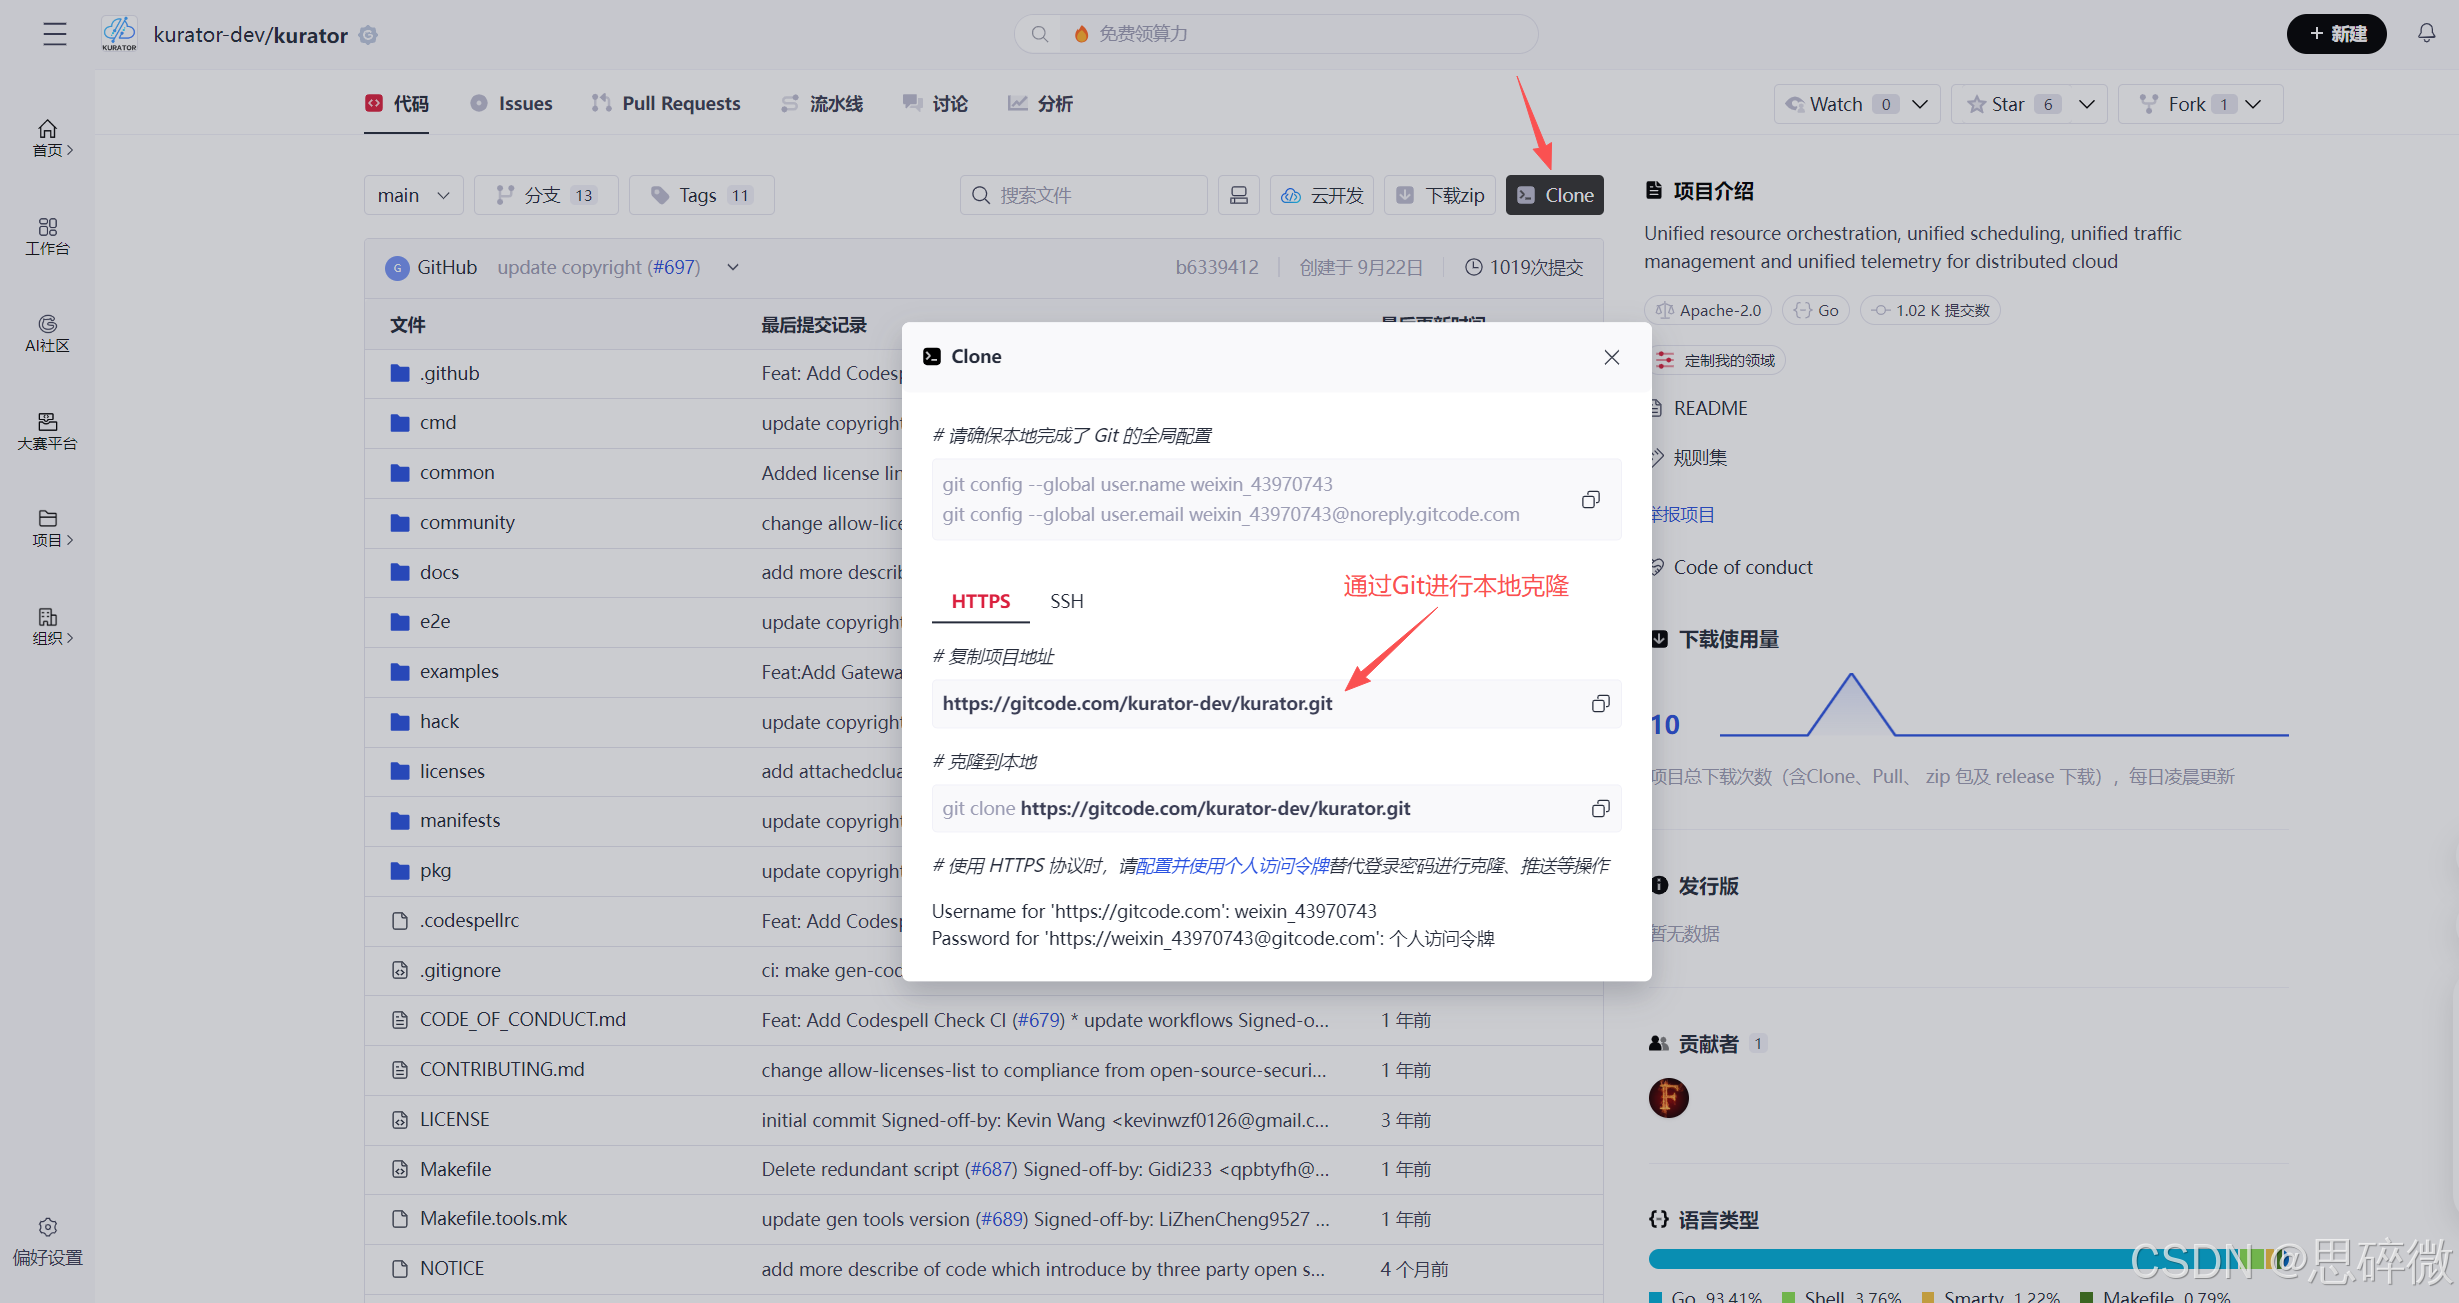Expand the Fork dropdown arrow
Viewport: 2459px width, 1303px height.
[x=2253, y=104]
